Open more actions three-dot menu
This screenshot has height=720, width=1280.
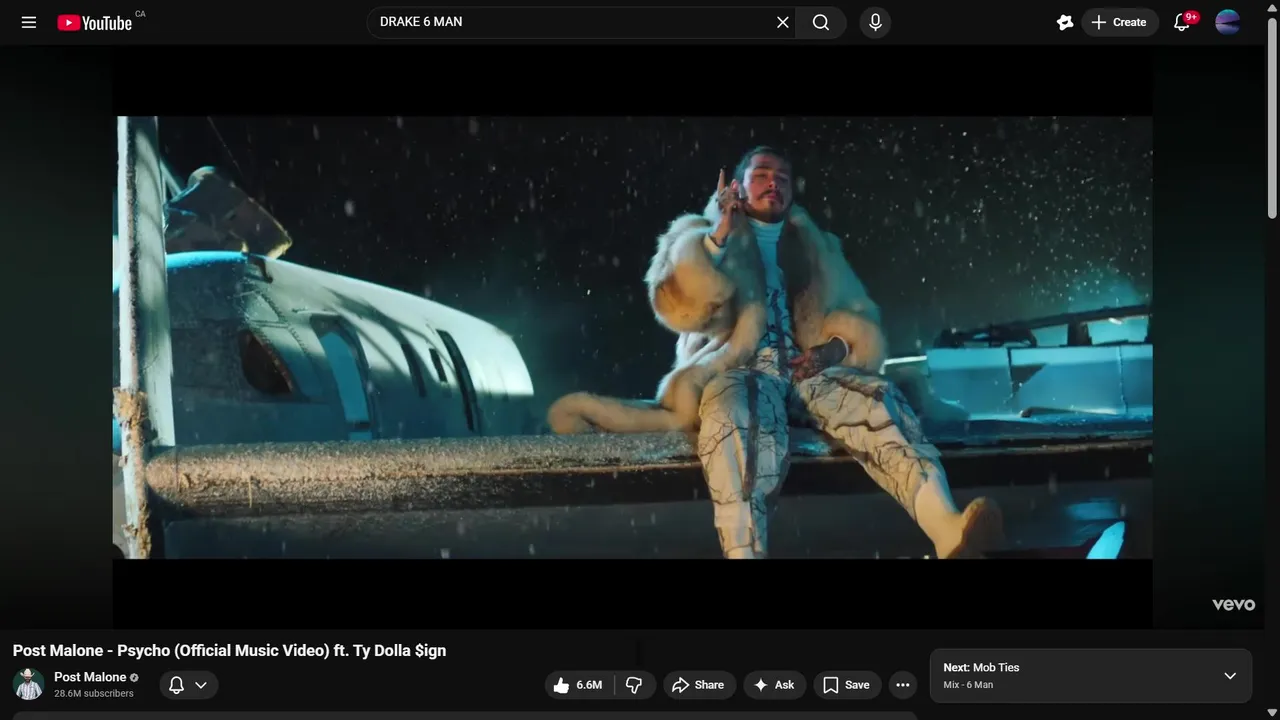pos(903,685)
